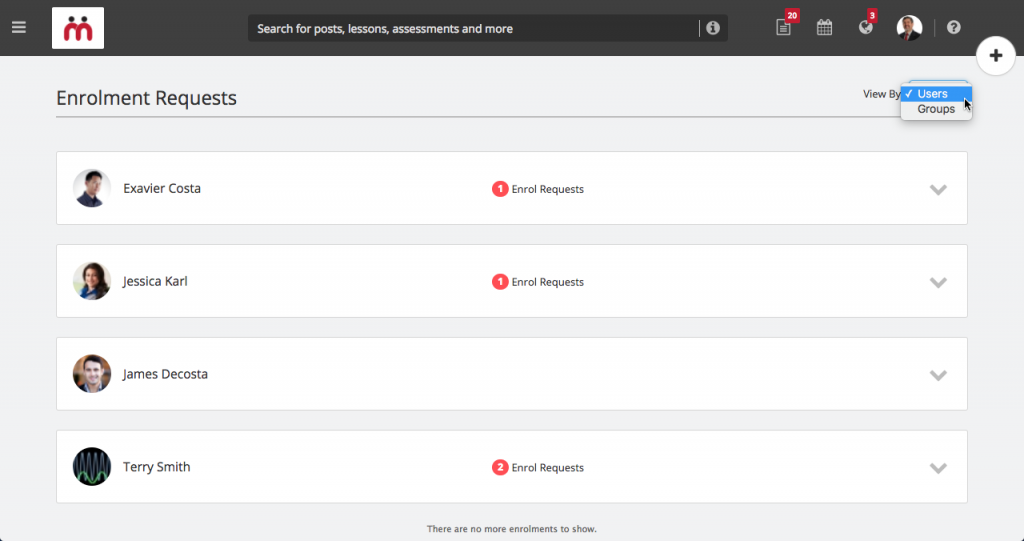Expand Exavier Costa's enrolment row
The height and width of the screenshot is (541, 1024).
[938, 189]
